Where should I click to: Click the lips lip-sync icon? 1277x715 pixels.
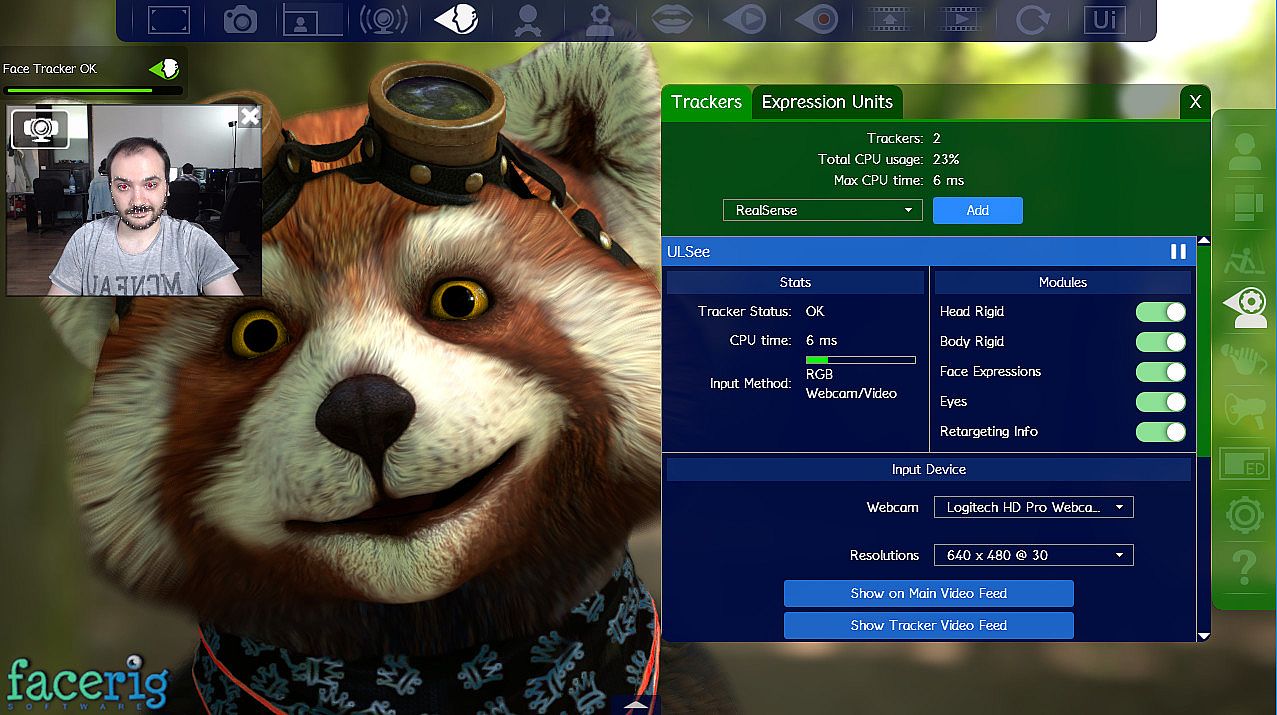coord(672,19)
